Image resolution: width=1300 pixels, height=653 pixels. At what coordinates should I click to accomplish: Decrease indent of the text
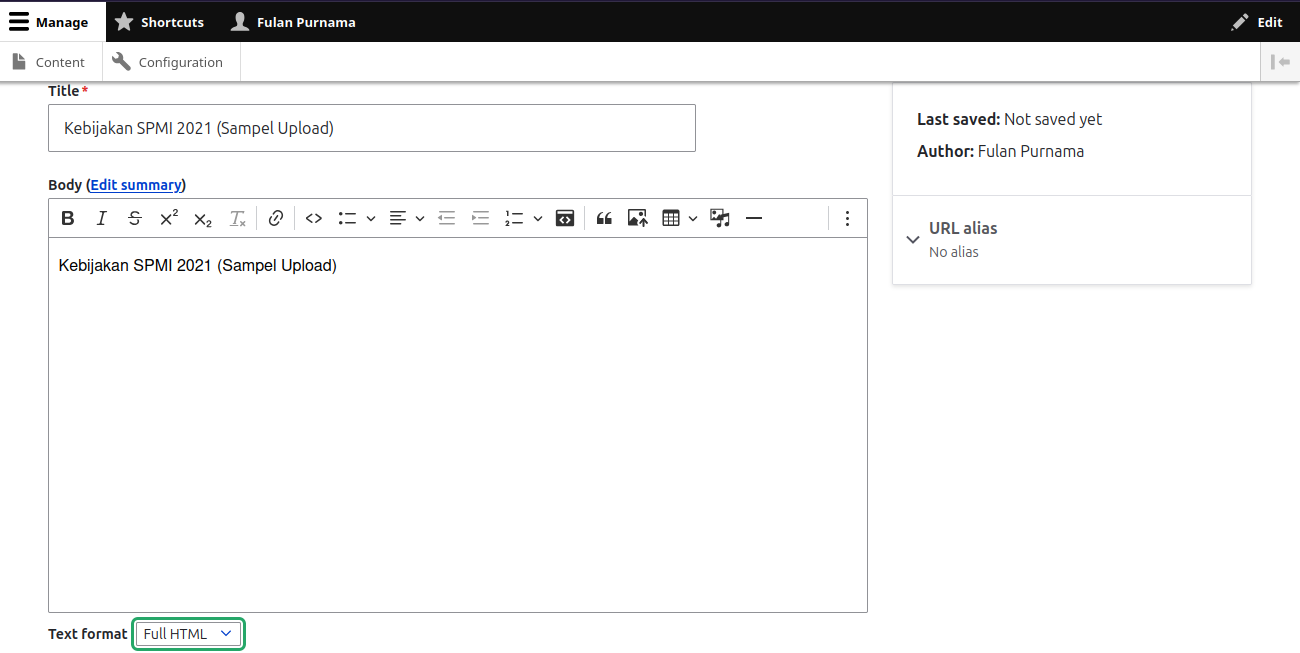(x=447, y=218)
